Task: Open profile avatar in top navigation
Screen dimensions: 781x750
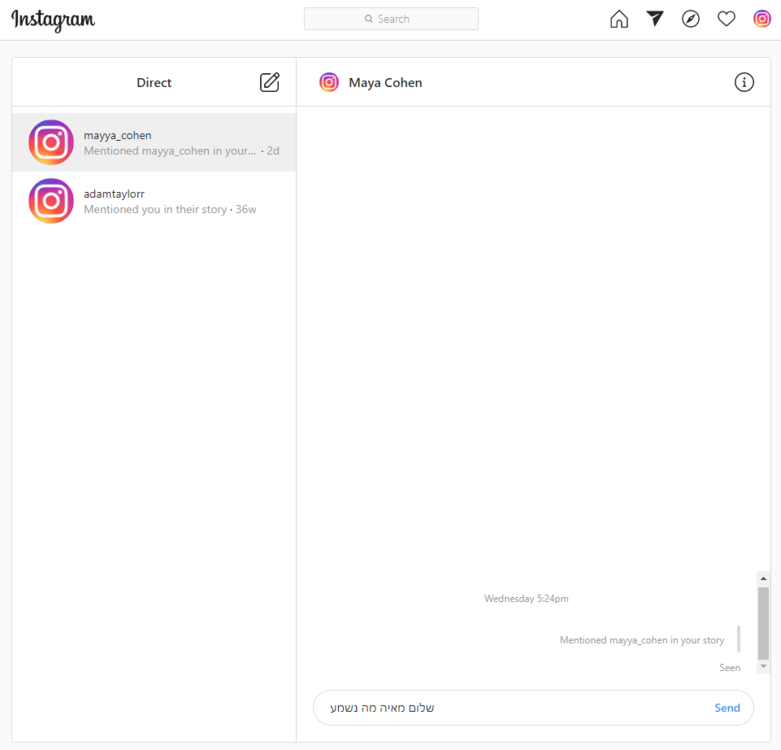Action: point(762,19)
